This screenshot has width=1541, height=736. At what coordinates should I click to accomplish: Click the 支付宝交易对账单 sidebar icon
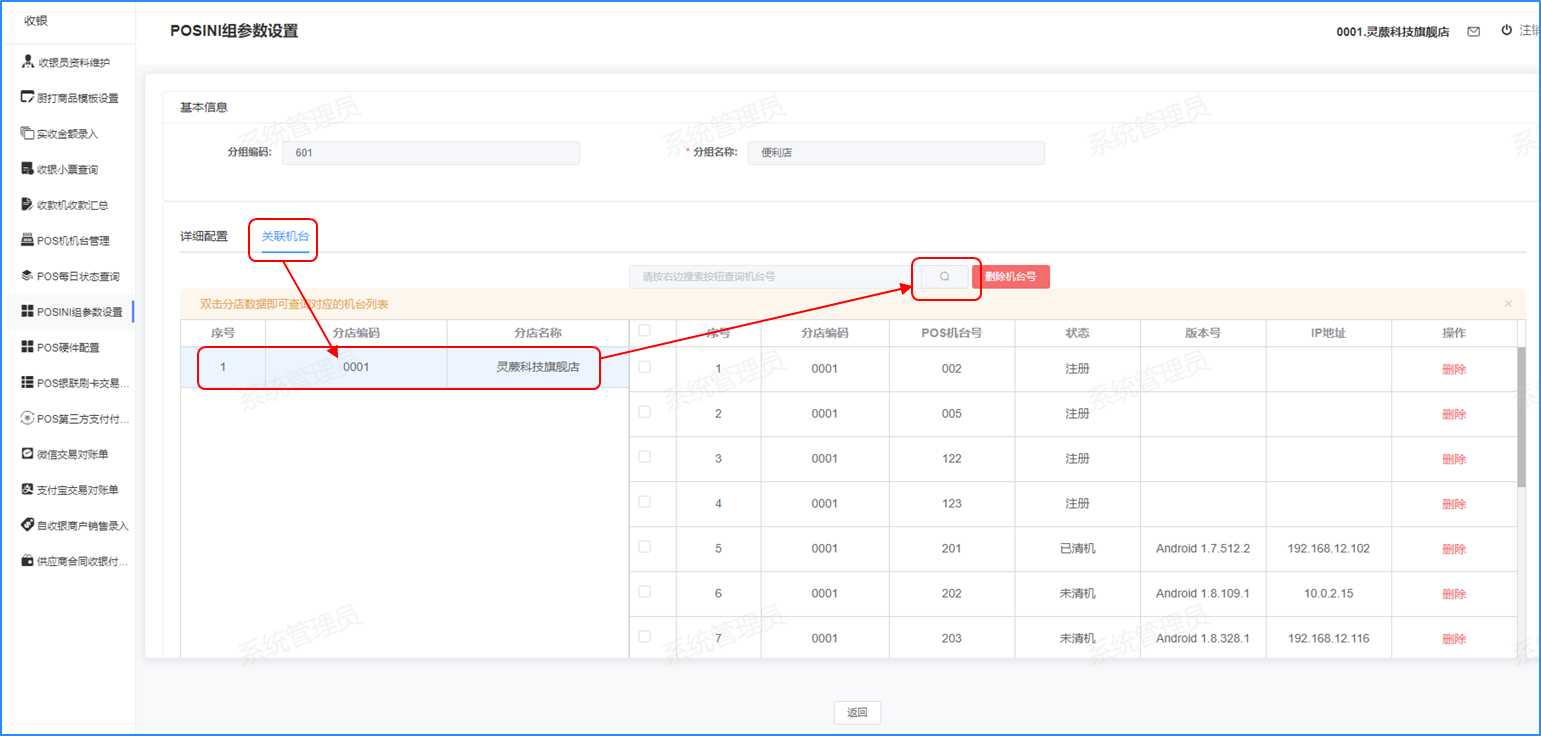point(28,490)
